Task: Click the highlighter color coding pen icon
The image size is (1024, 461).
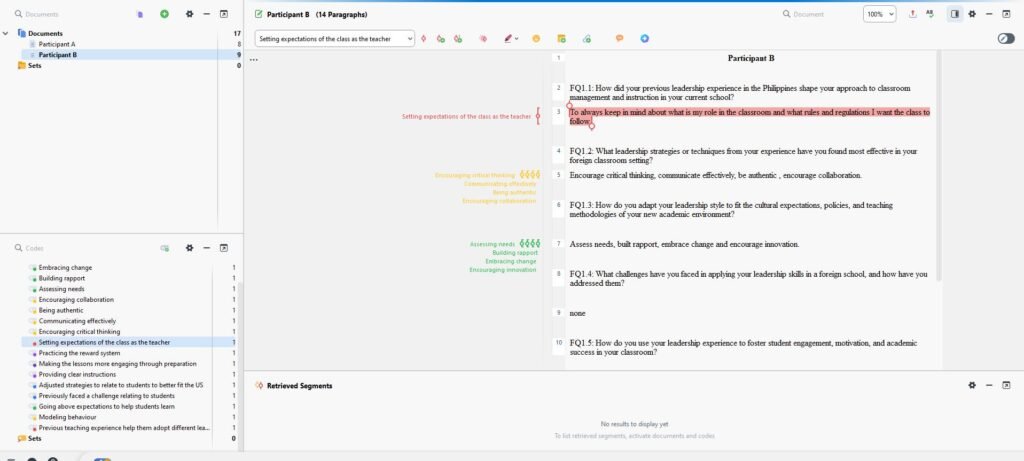Action: (x=508, y=39)
